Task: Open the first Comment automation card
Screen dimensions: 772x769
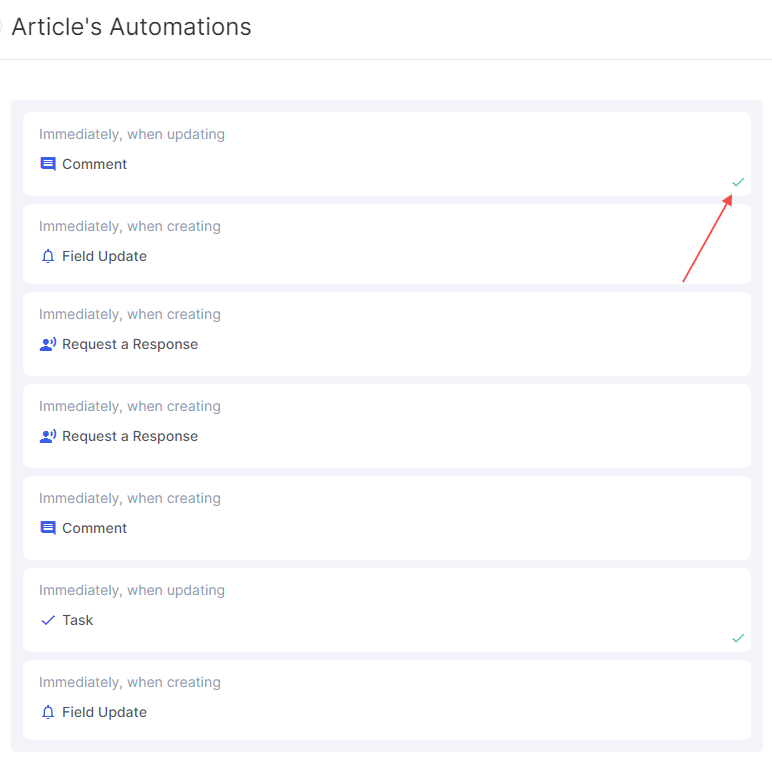Action: coord(386,154)
